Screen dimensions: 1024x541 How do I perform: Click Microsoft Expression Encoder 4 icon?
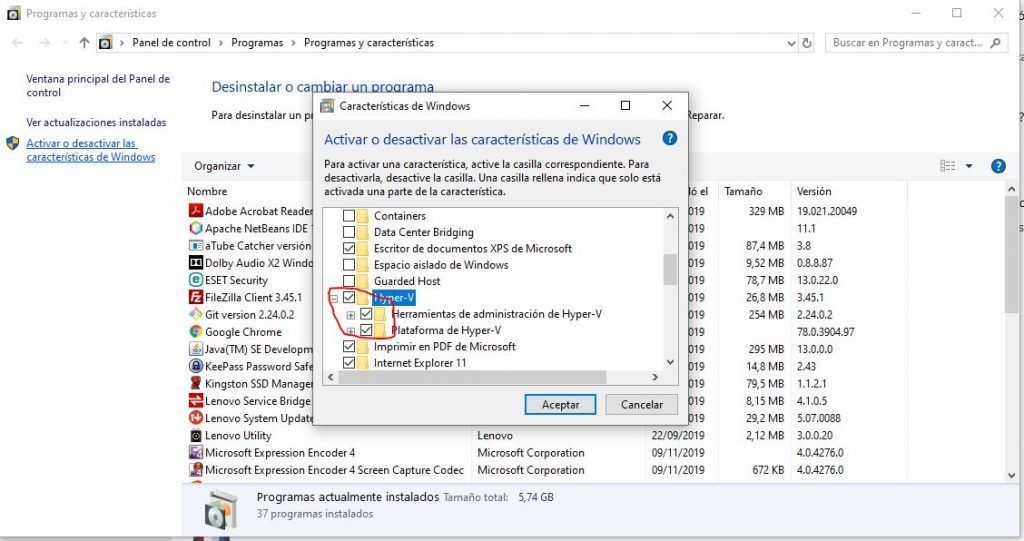pos(195,452)
